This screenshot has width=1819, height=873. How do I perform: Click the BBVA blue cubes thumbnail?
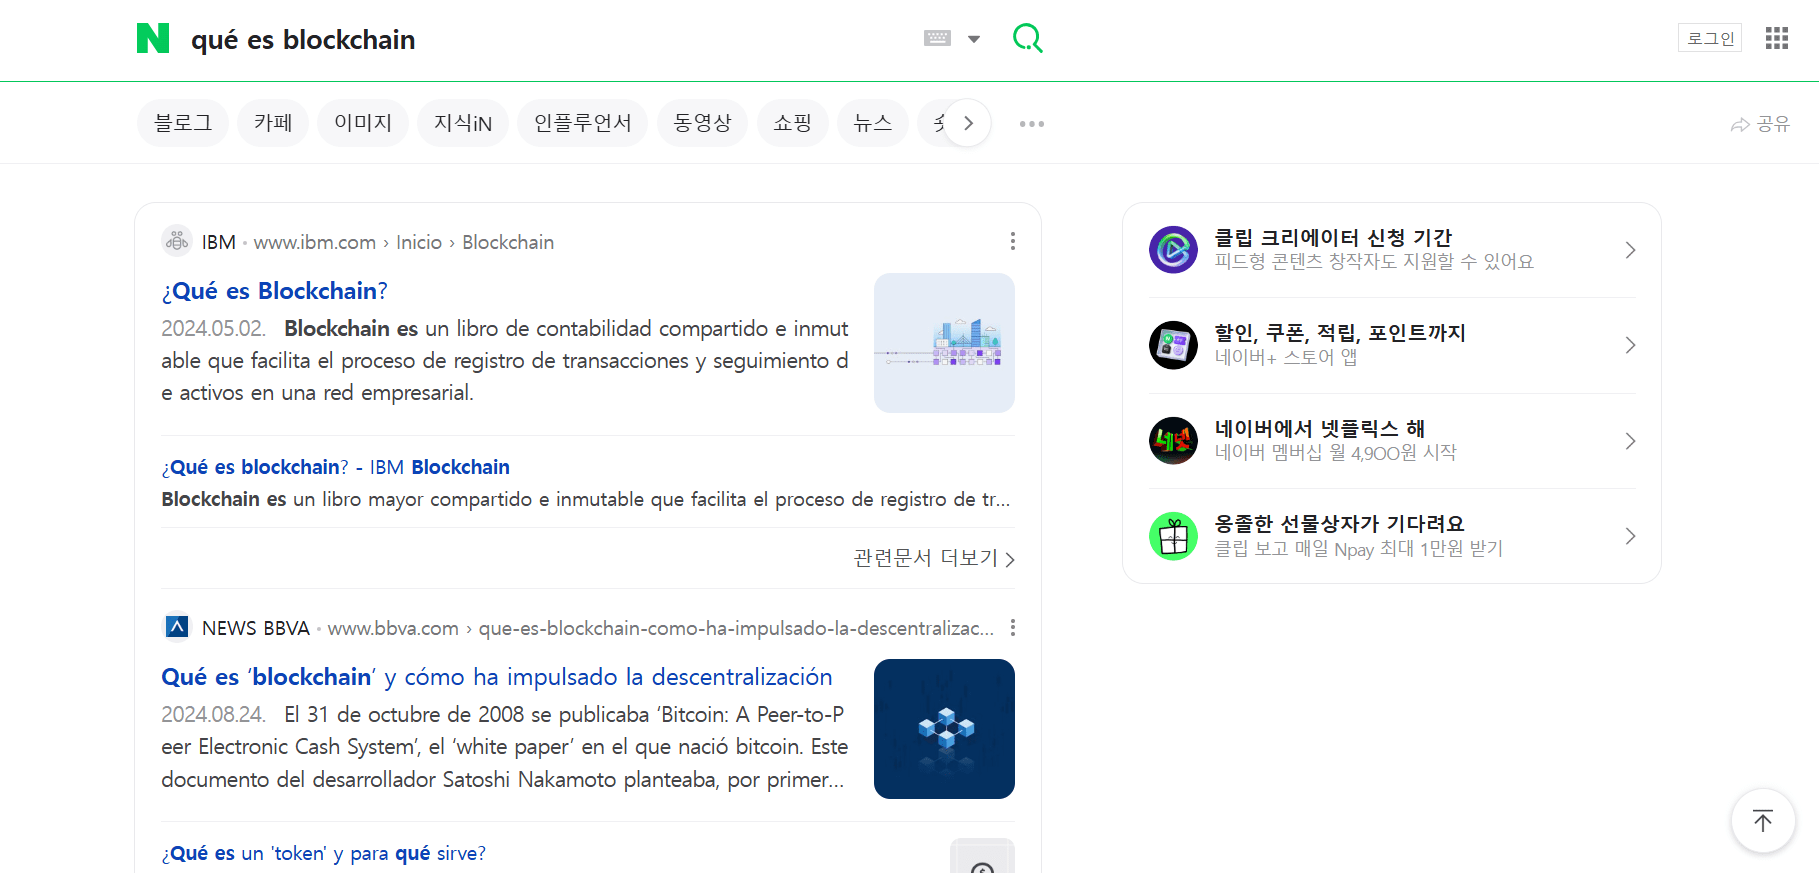[944, 729]
